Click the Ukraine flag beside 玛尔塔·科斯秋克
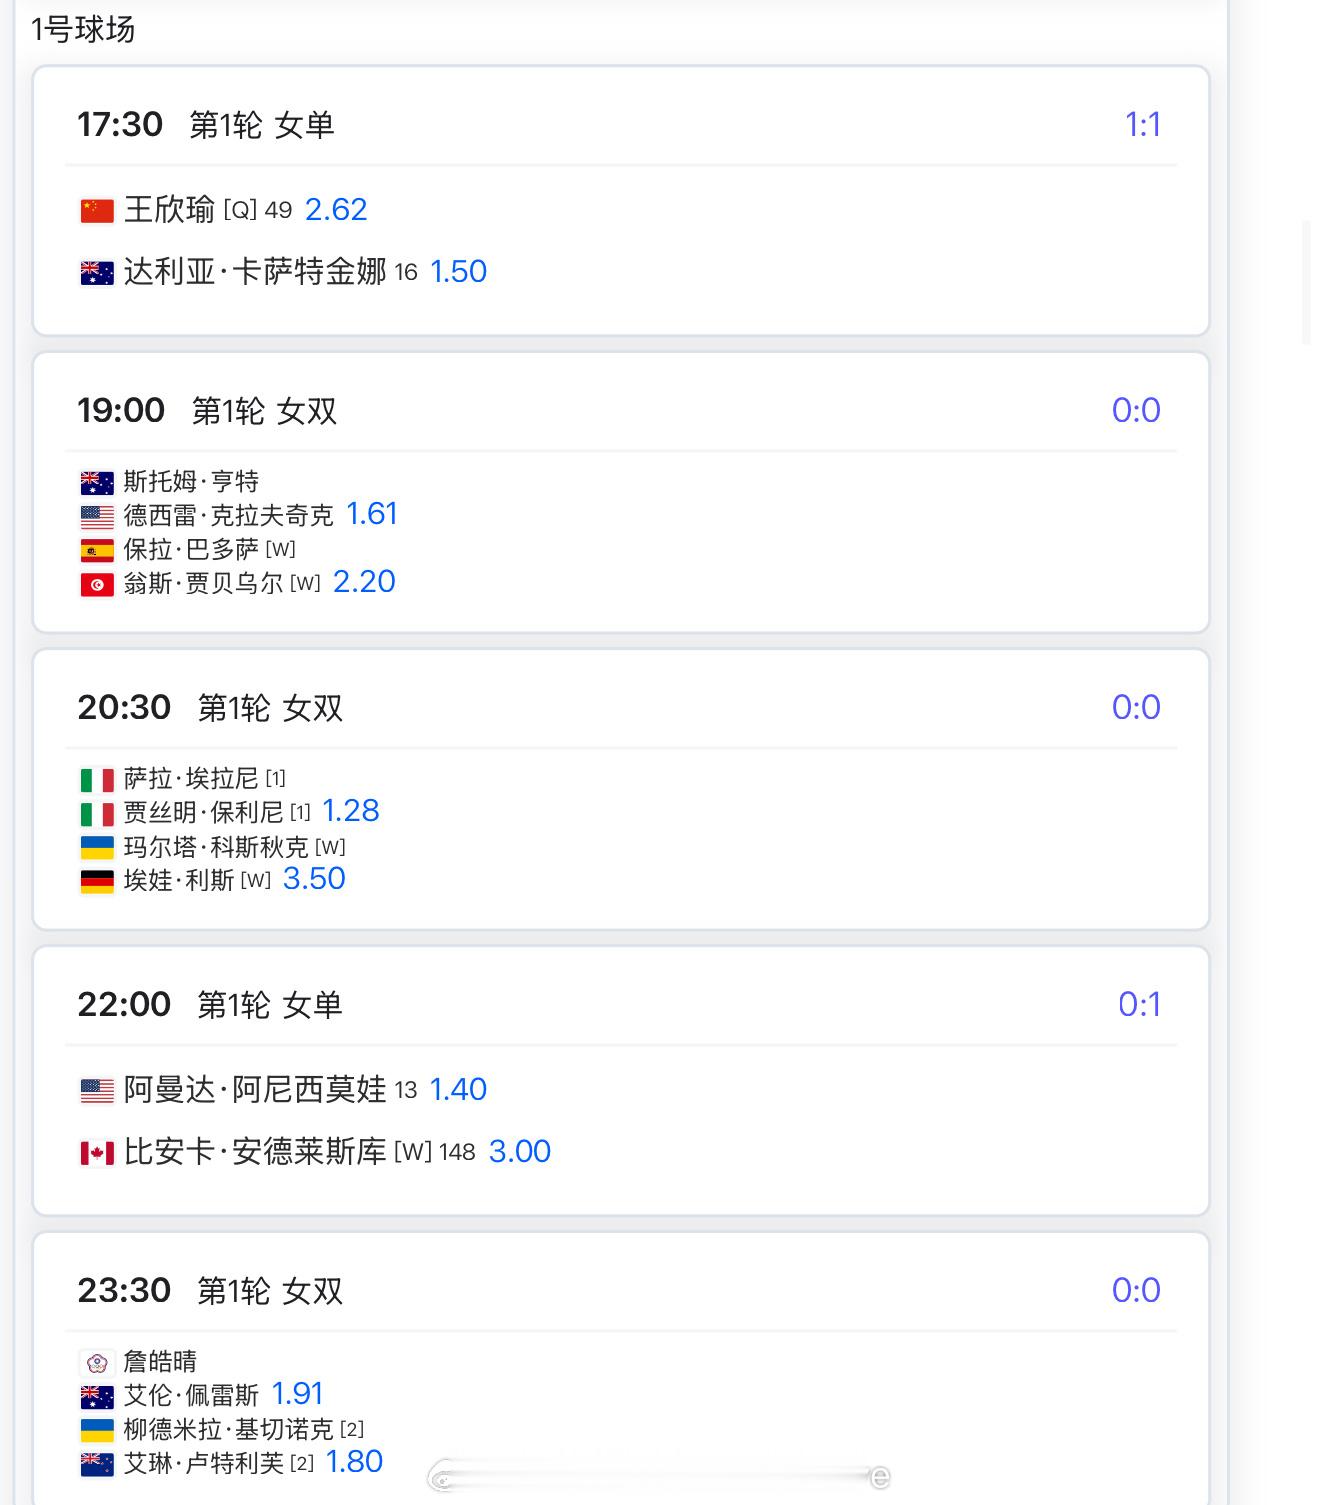 tap(97, 848)
